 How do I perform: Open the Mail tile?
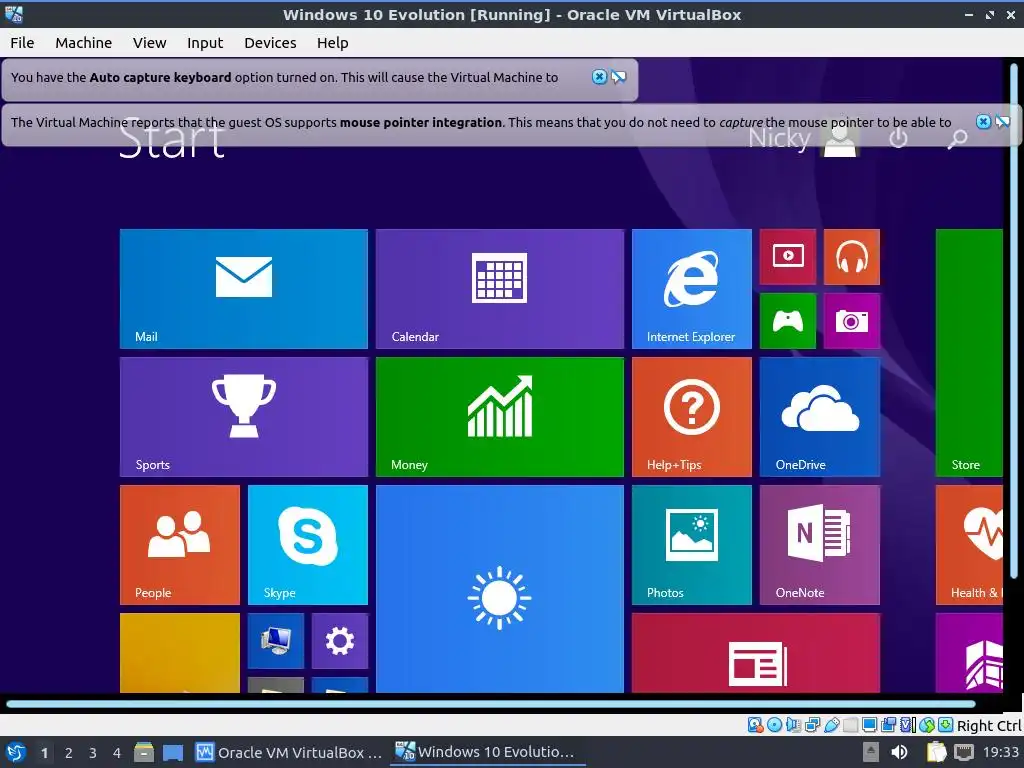pyautogui.click(x=244, y=289)
